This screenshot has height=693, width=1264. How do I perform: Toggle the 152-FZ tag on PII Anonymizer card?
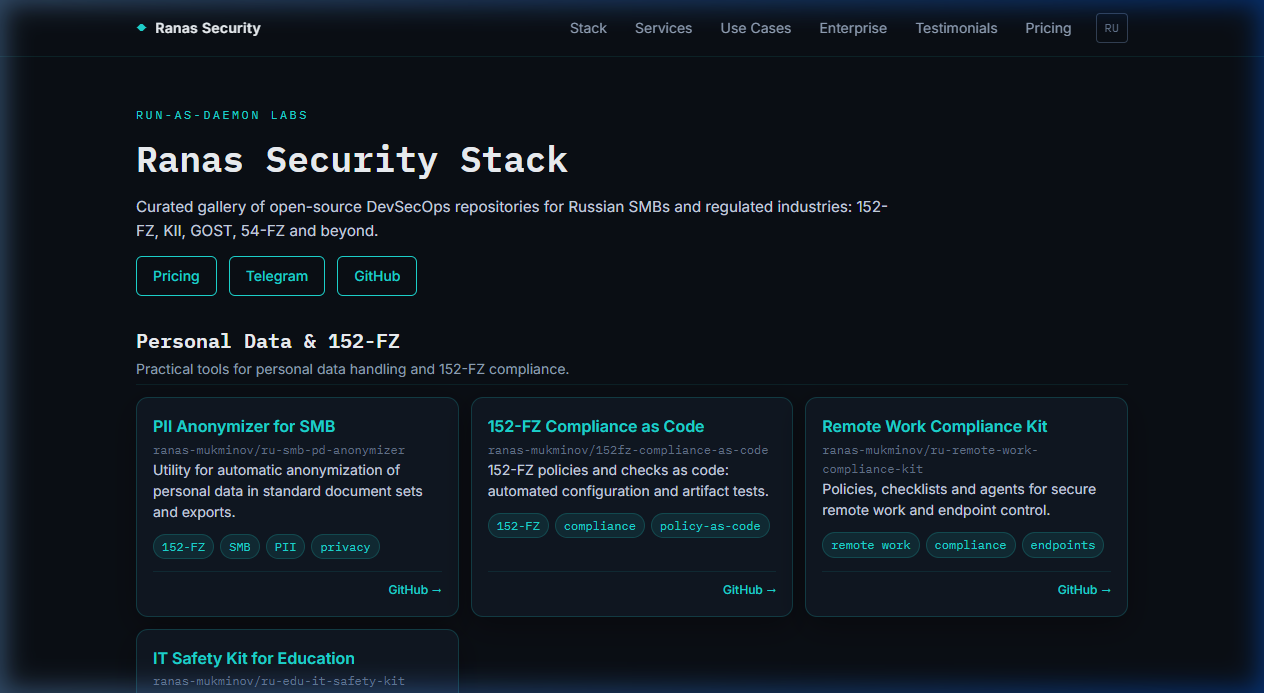pos(183,546)
